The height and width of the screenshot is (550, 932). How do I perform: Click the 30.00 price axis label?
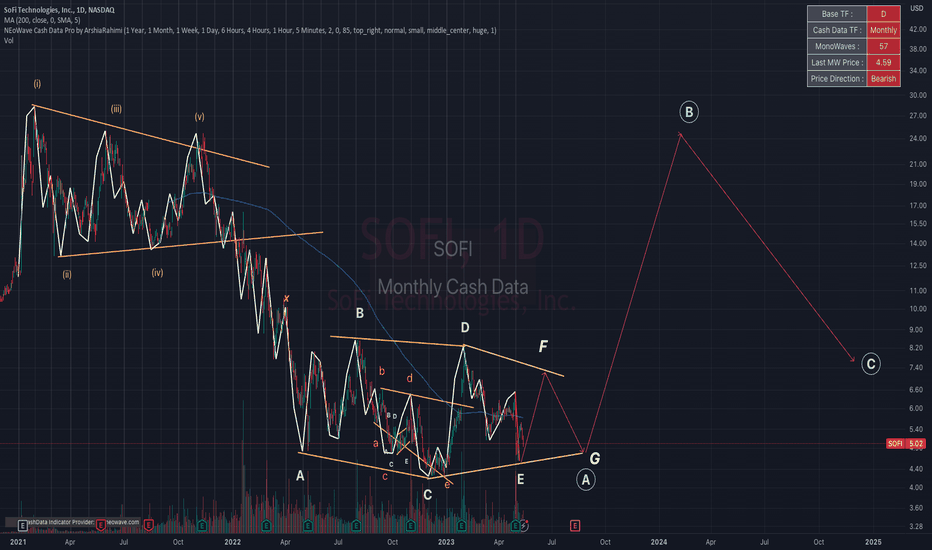(x=918, y=95)
